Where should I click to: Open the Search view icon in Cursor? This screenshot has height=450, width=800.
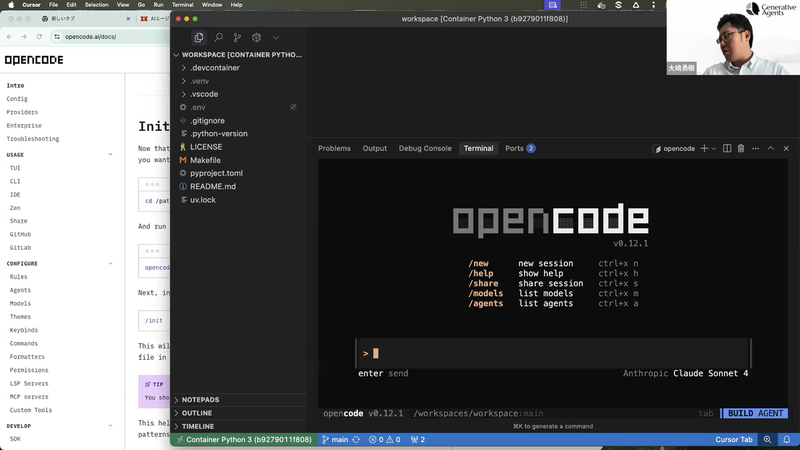tap(218, 37)
